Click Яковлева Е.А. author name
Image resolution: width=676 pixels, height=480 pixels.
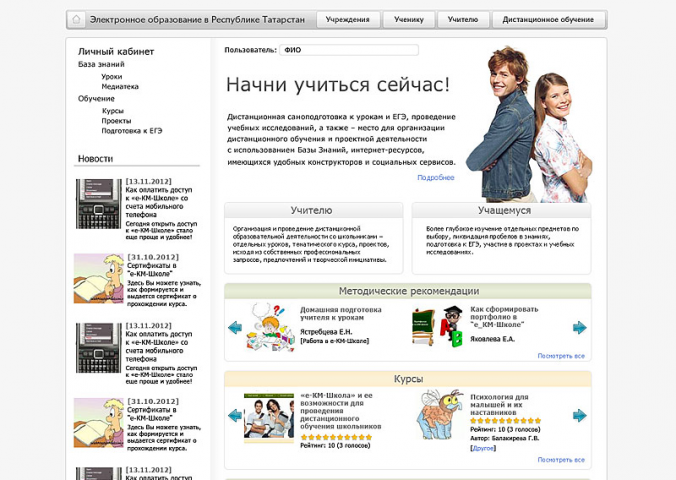(492, 339)
